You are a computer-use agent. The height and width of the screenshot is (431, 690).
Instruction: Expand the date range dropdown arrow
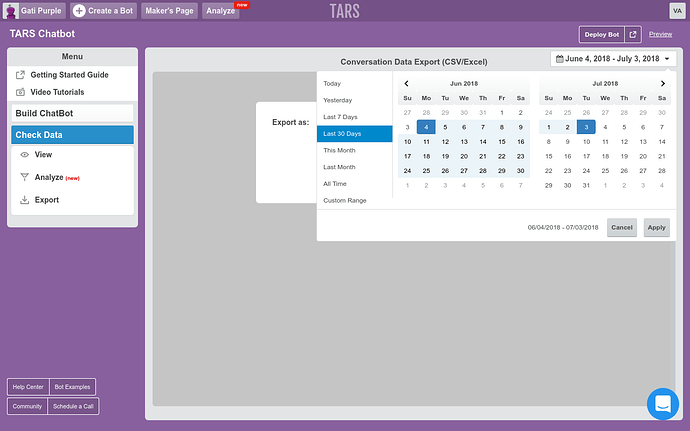667,59
